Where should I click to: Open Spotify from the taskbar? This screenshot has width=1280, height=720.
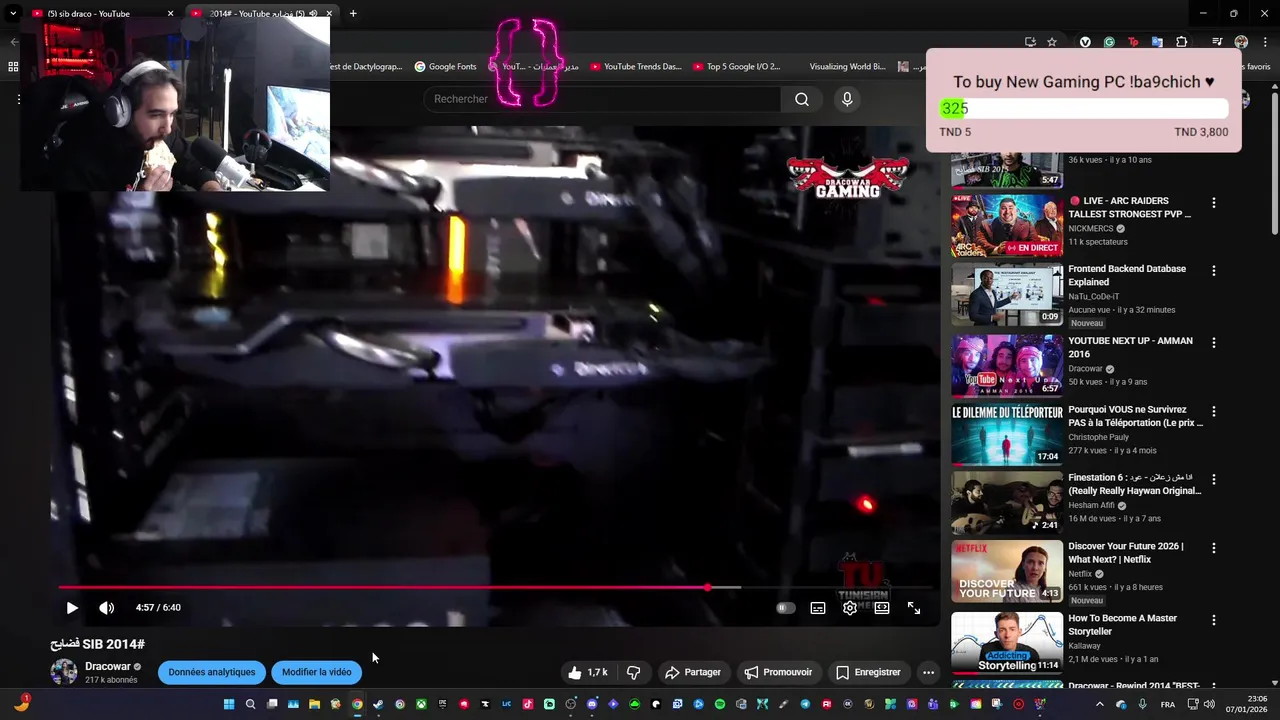720,704
